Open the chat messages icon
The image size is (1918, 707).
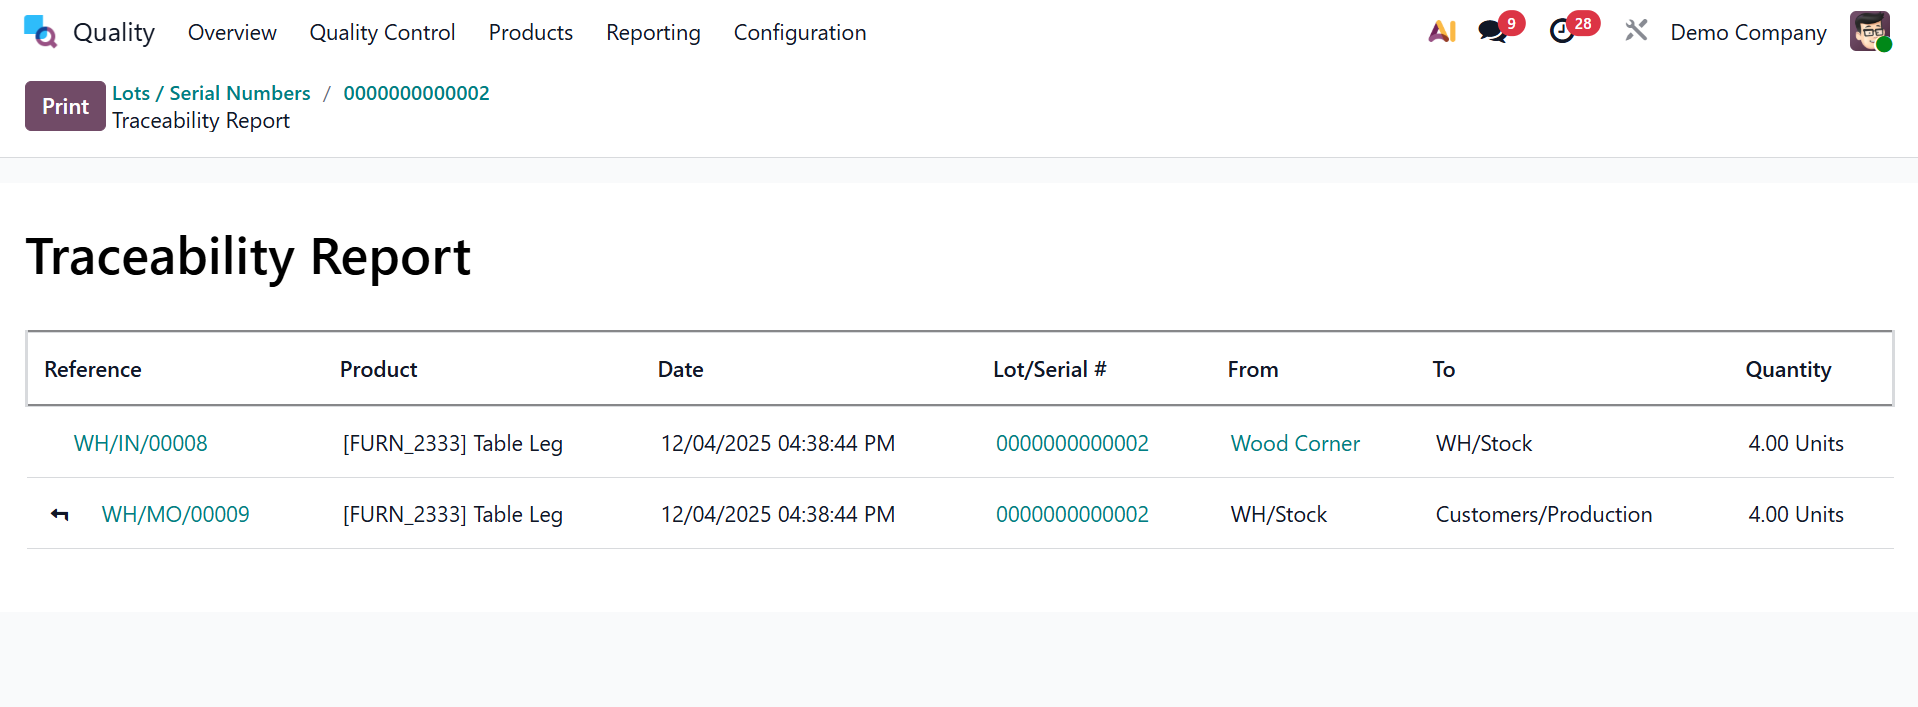1493,32
